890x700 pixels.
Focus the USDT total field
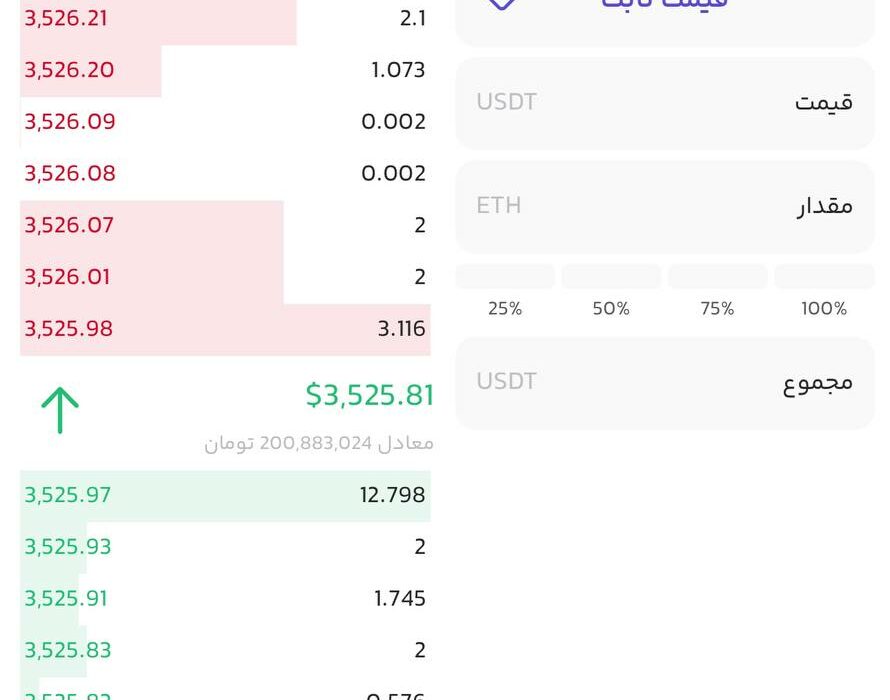665,383
